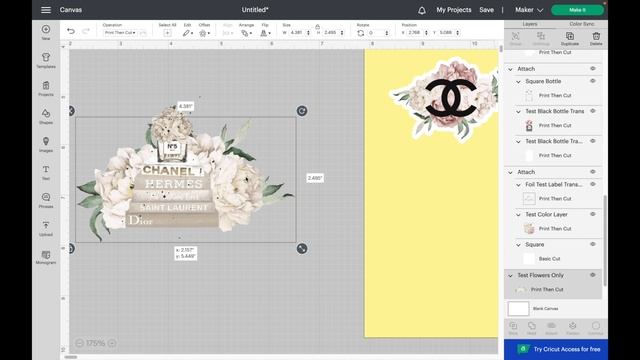
Task: Hide the first Attach group
Action: pos(593,69)
